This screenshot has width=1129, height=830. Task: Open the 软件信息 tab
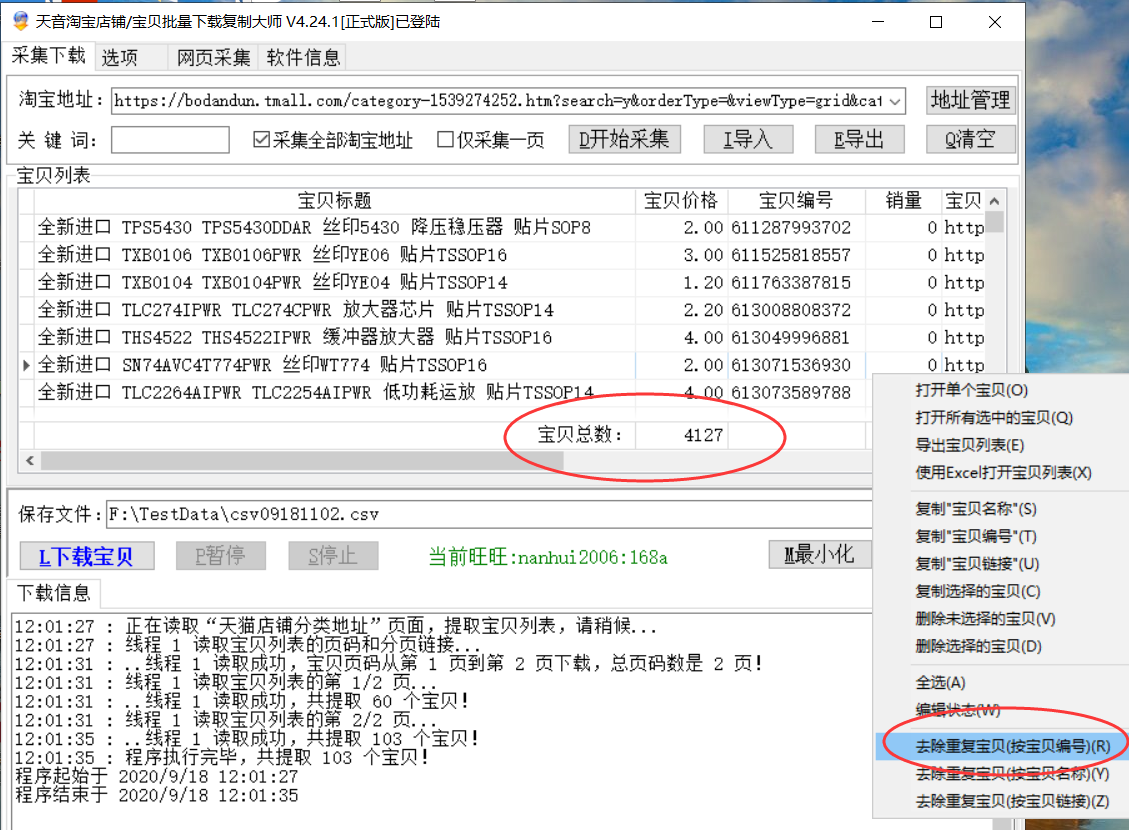(x=303, y=58)
